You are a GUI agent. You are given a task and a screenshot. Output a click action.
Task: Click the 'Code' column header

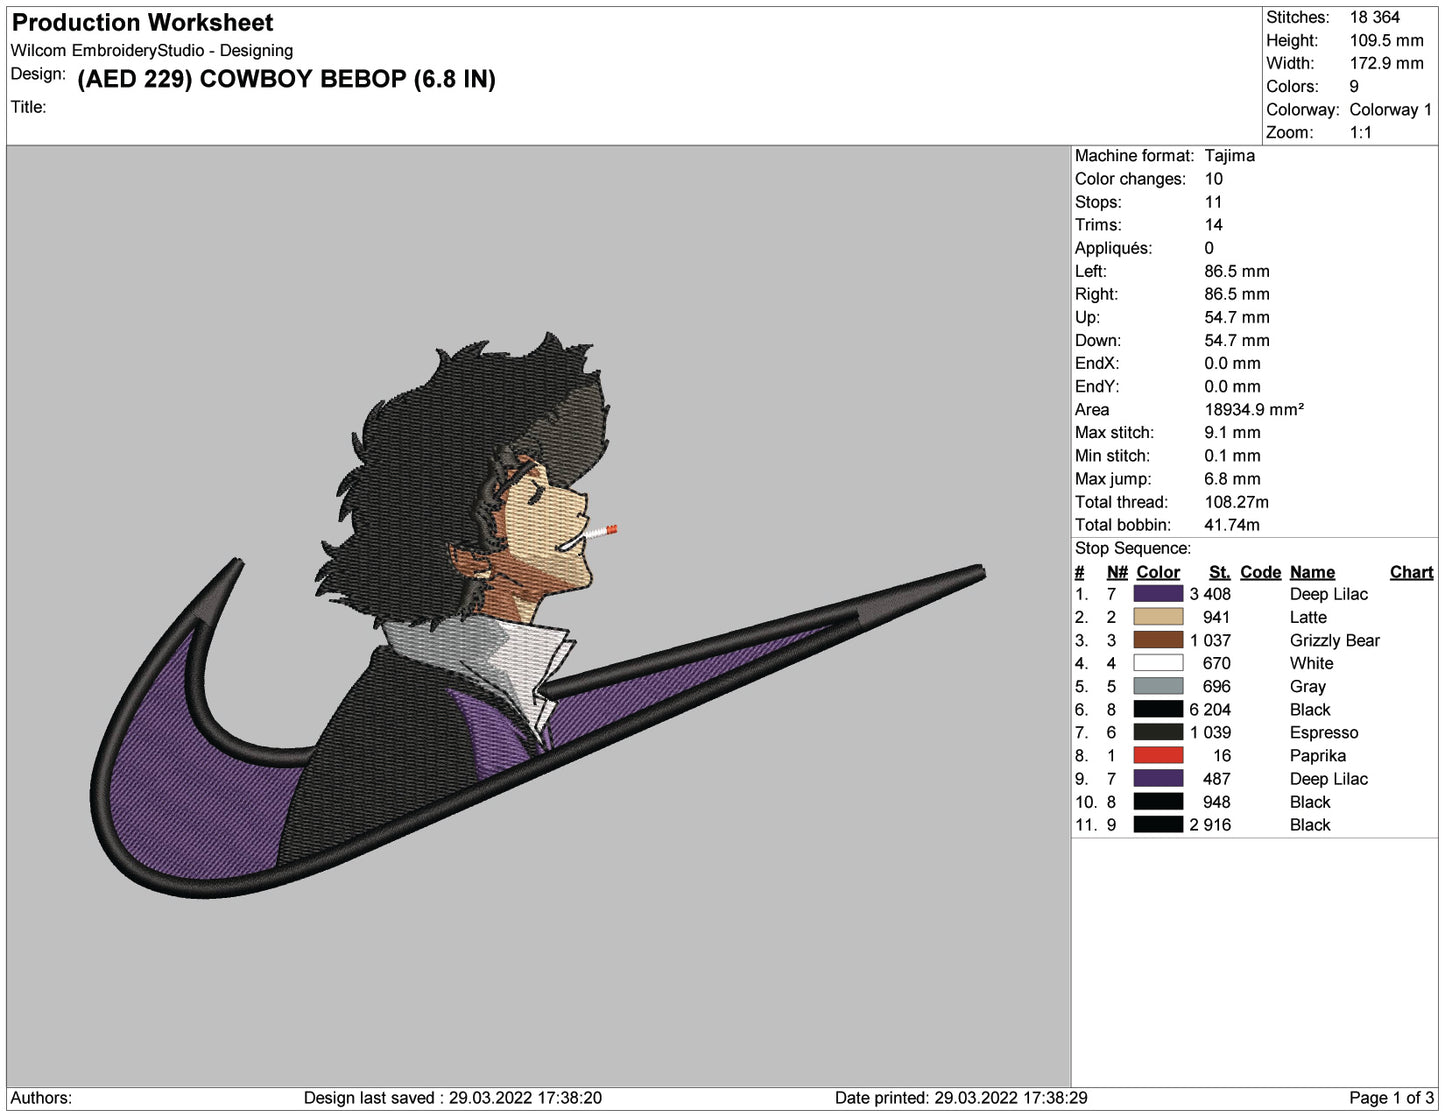click(1260, 572)
